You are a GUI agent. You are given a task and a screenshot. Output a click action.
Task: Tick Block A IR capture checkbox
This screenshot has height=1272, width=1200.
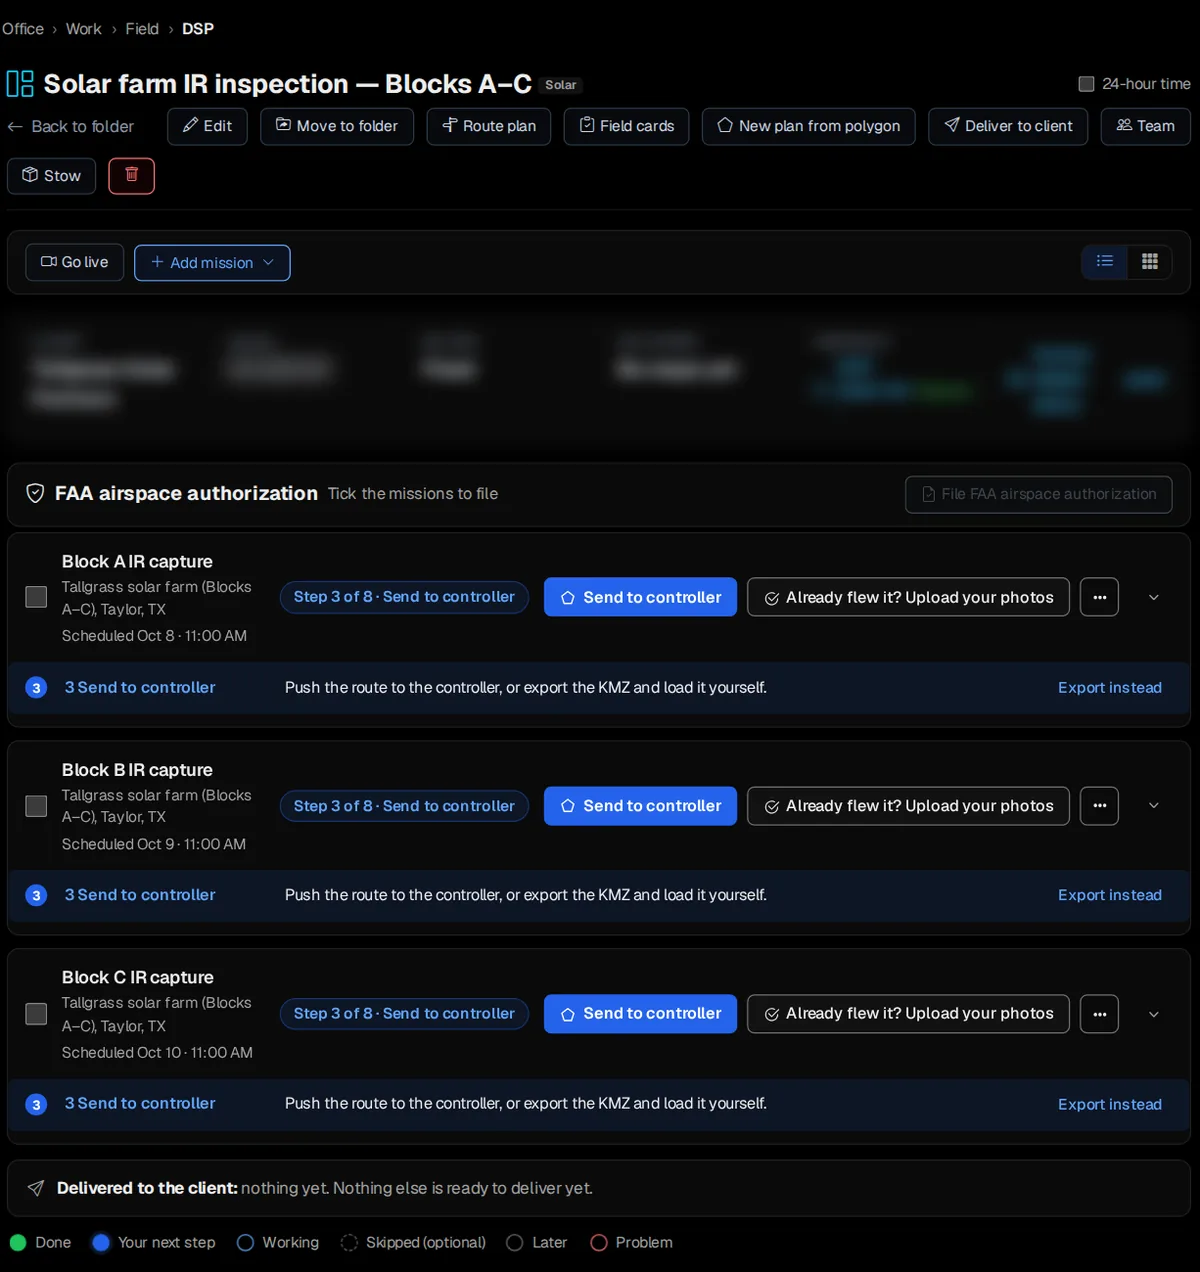click(36, 597)
